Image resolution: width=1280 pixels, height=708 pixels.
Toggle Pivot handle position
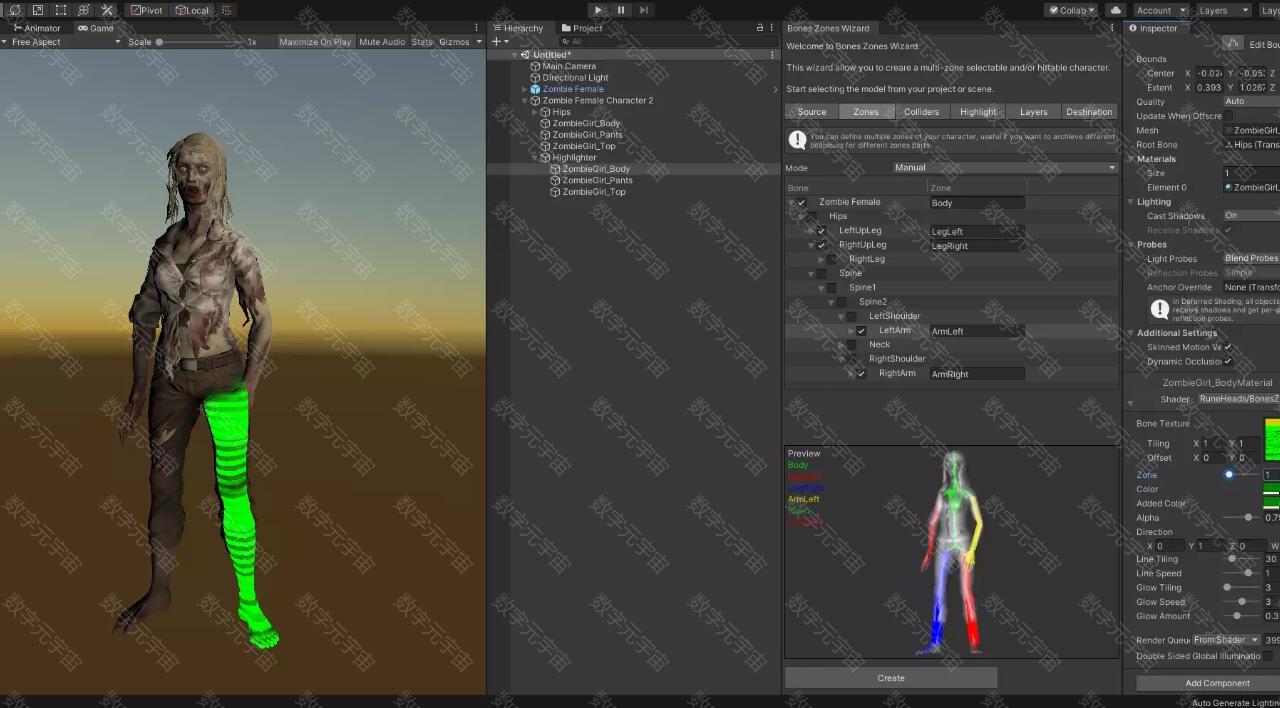147,10
